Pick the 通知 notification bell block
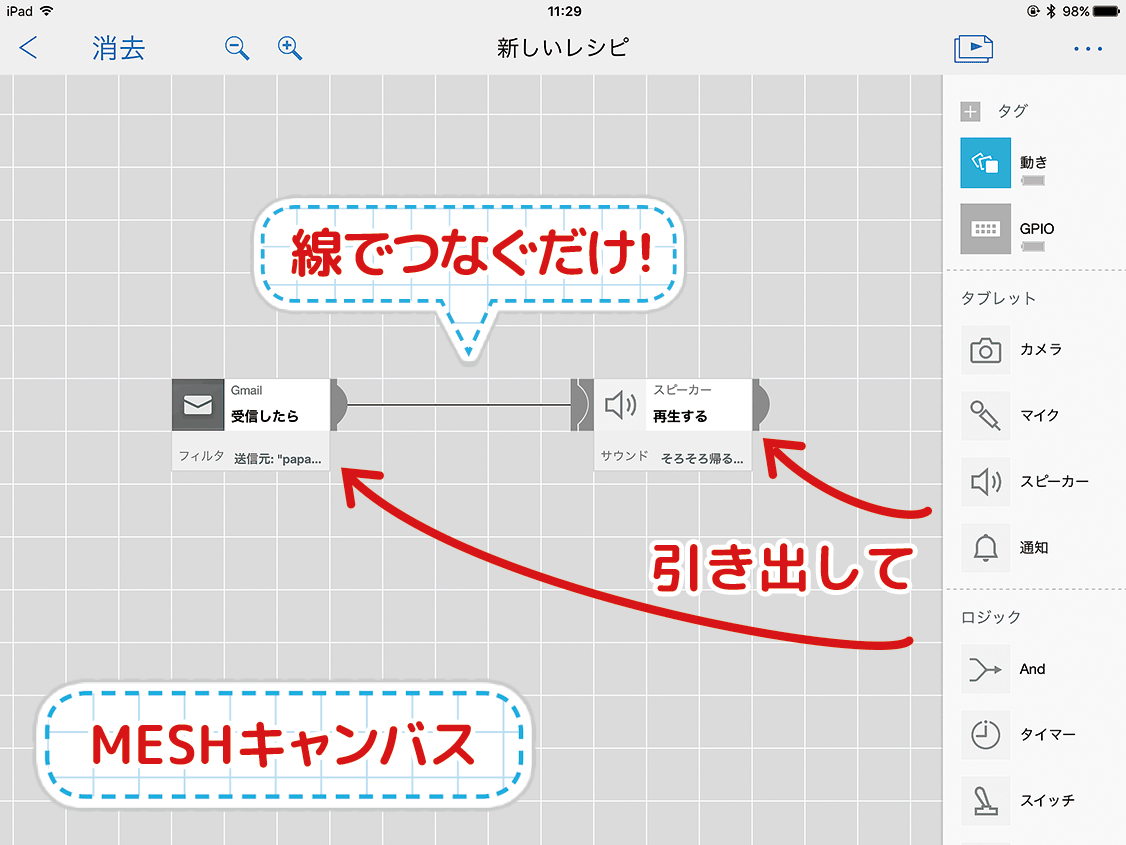This screenshot has height=845, width=1126. [x=986, y=548]
